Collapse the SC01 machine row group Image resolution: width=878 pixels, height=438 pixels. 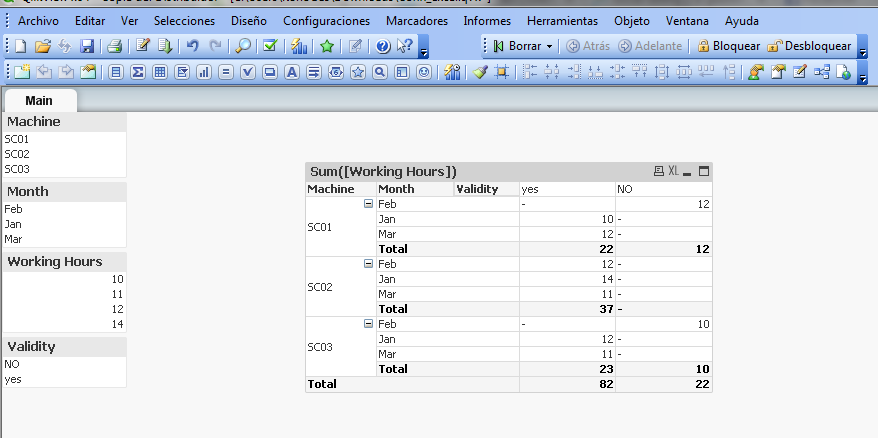click(x=368, y=203)
